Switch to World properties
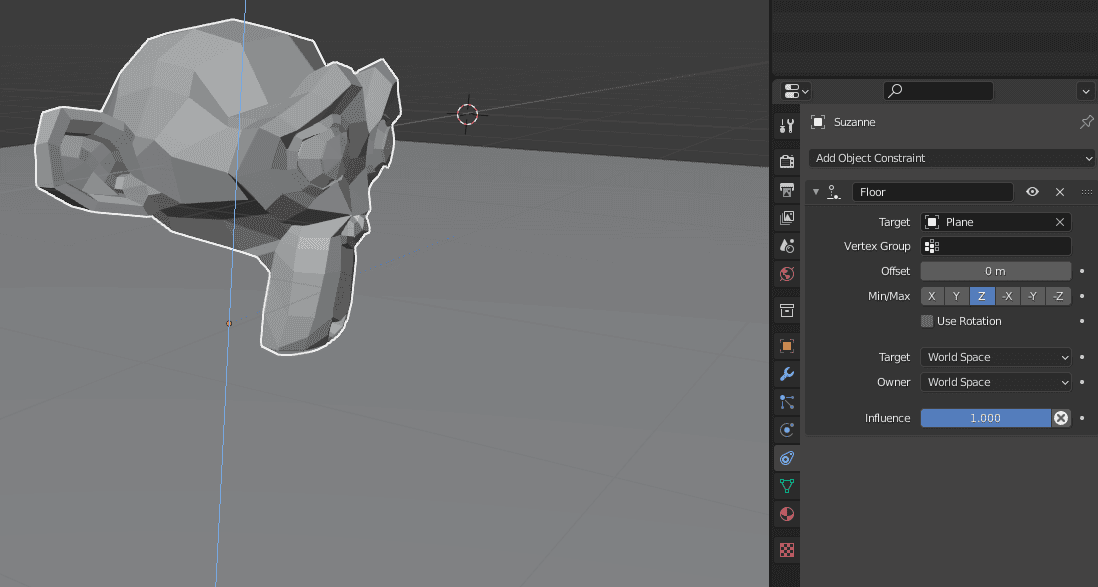 tap(786, 273)
